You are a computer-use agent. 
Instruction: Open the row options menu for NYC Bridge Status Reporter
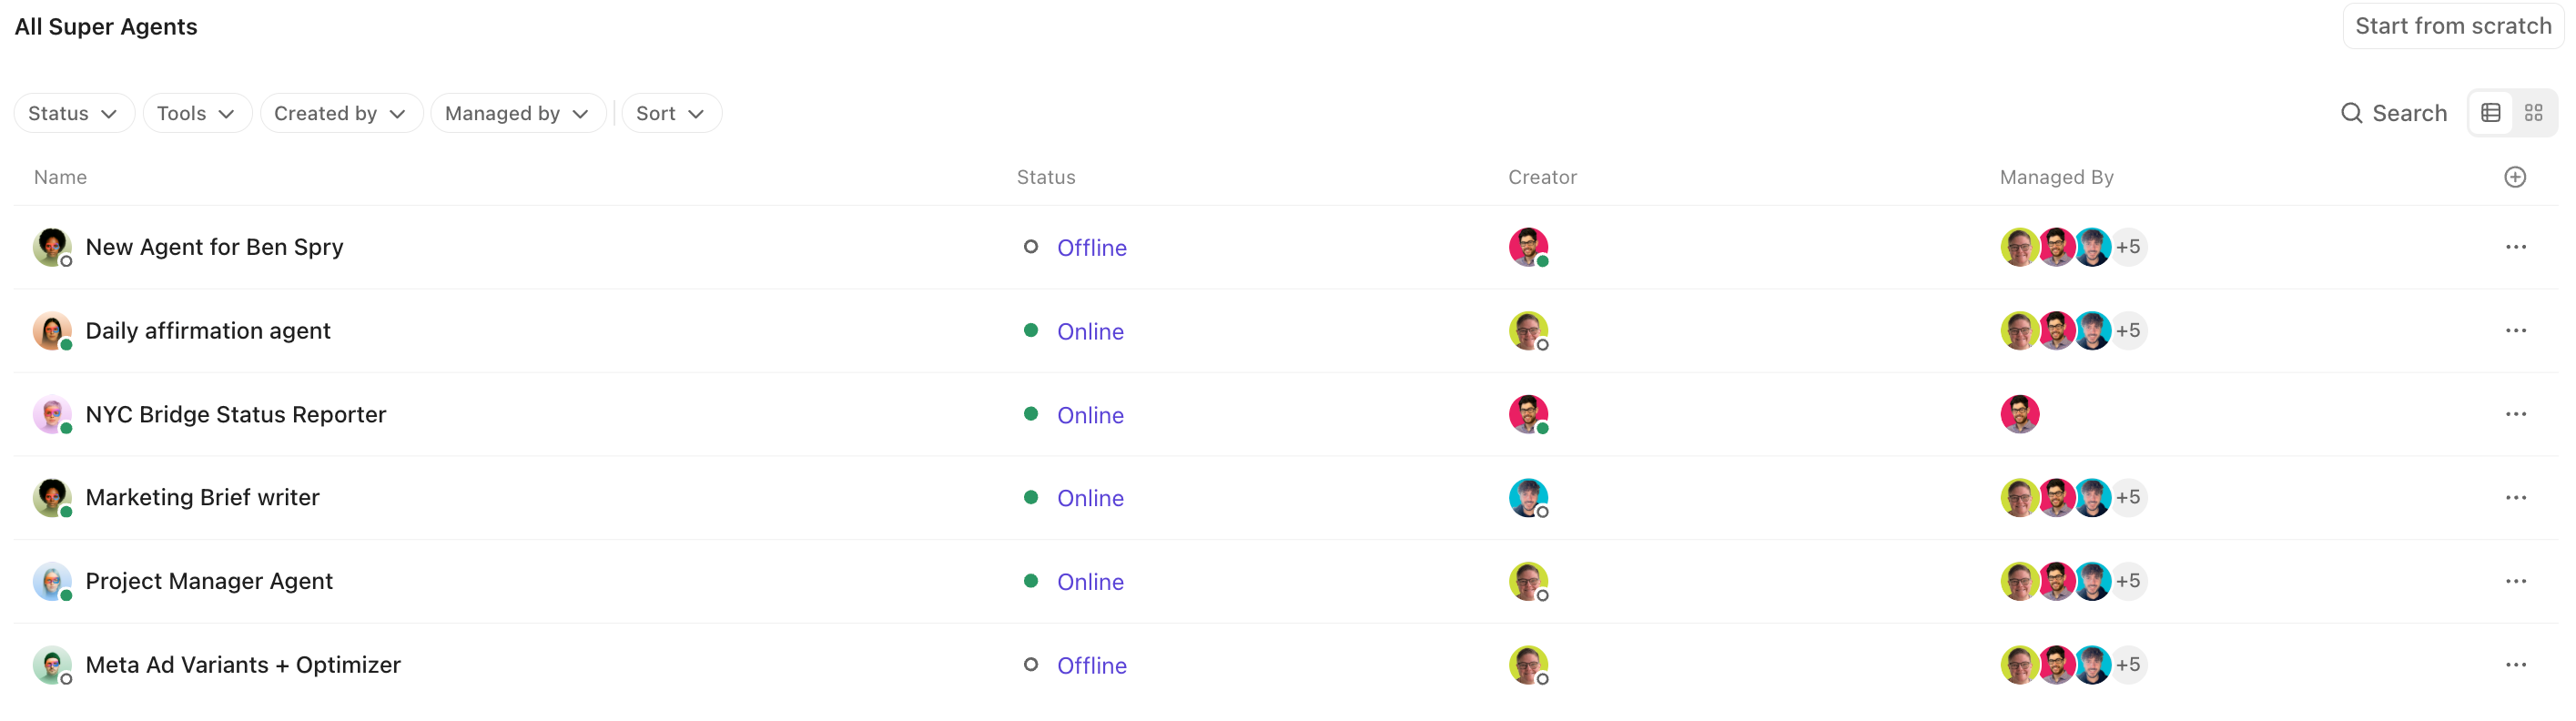[x=2517, y=413]
